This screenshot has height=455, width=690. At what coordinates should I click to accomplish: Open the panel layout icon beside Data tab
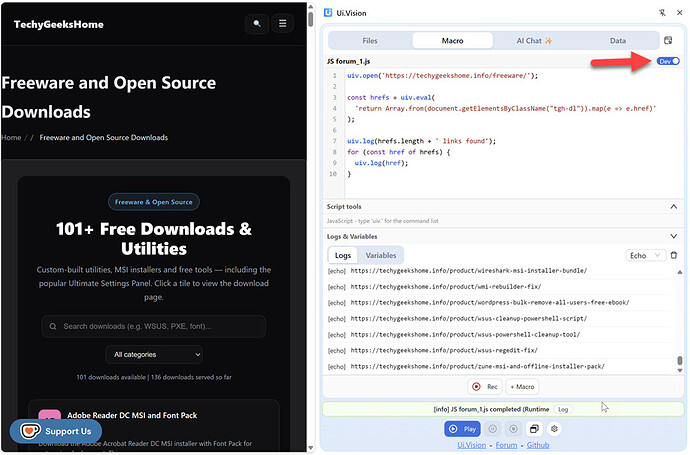click(668, 40)
